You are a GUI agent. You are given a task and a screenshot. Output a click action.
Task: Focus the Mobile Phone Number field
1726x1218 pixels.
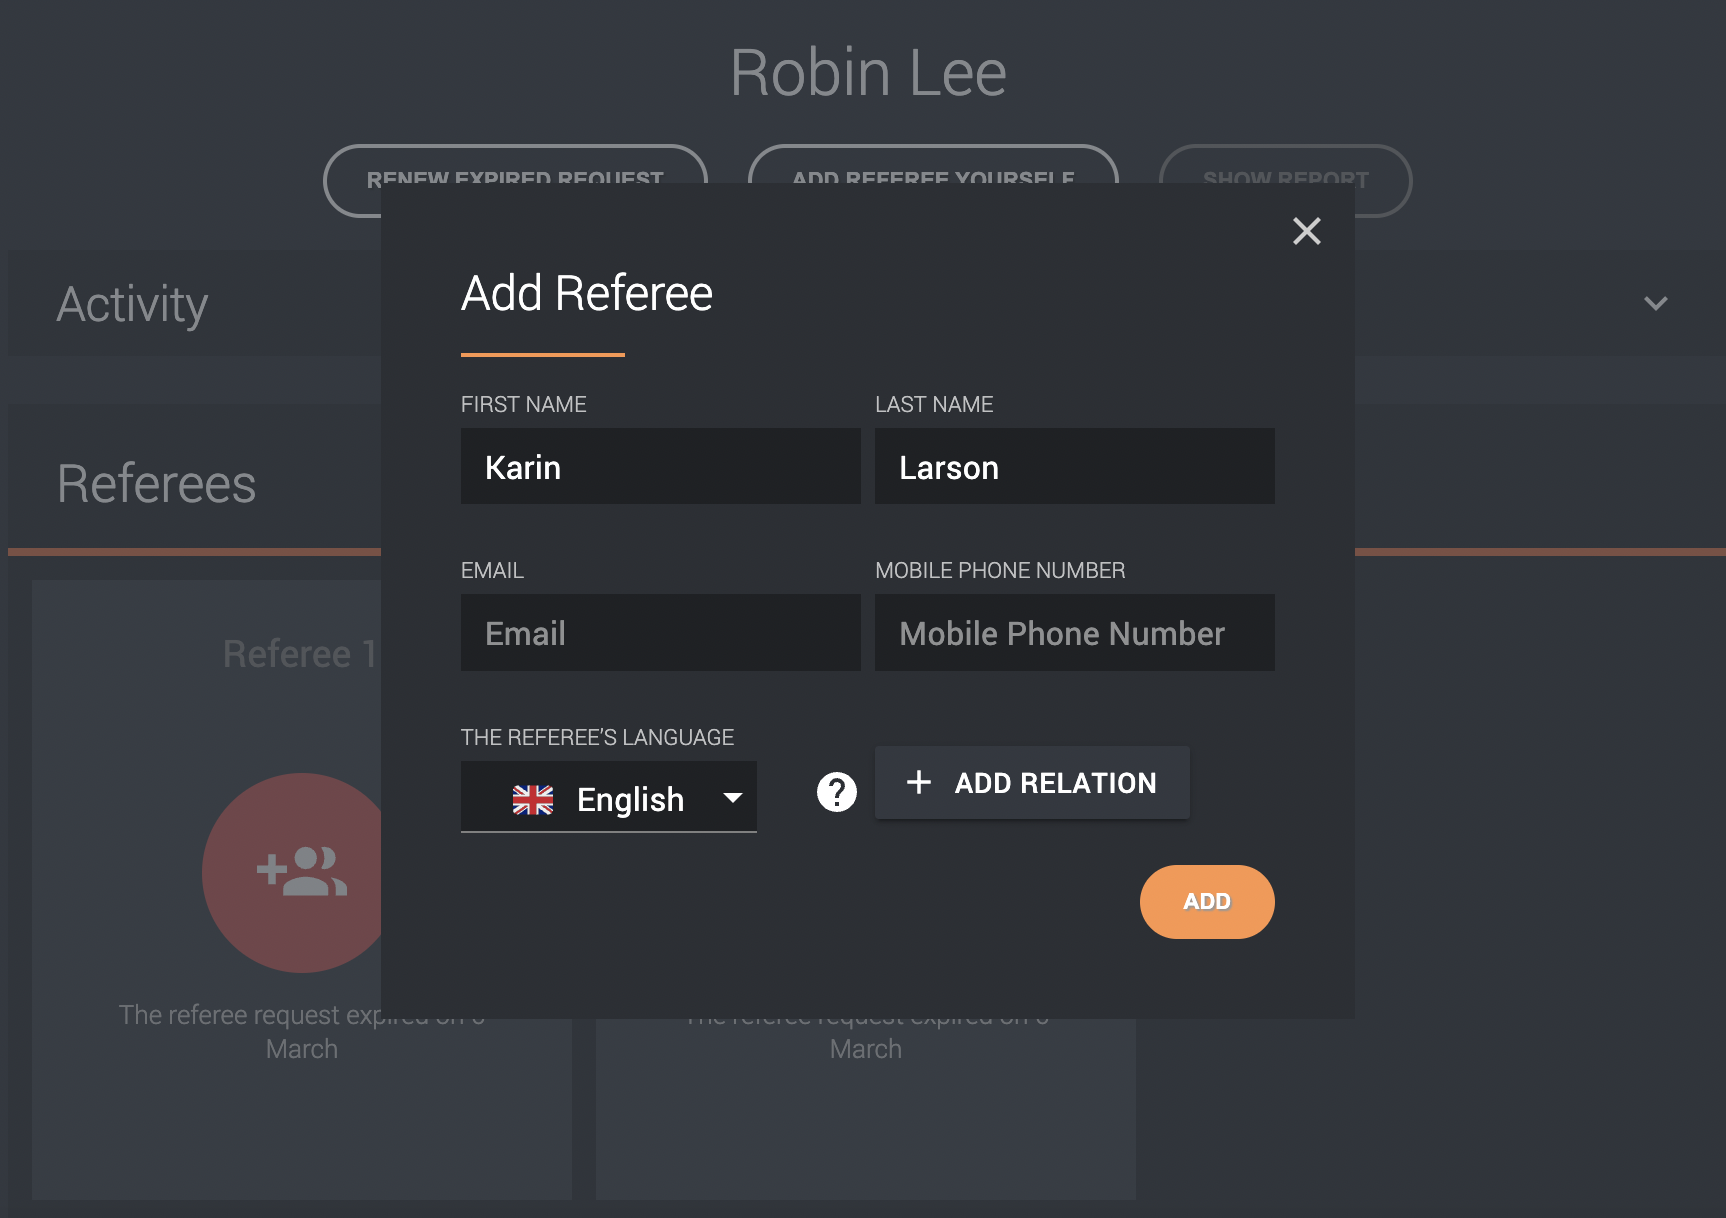[x=1074, y=633]
